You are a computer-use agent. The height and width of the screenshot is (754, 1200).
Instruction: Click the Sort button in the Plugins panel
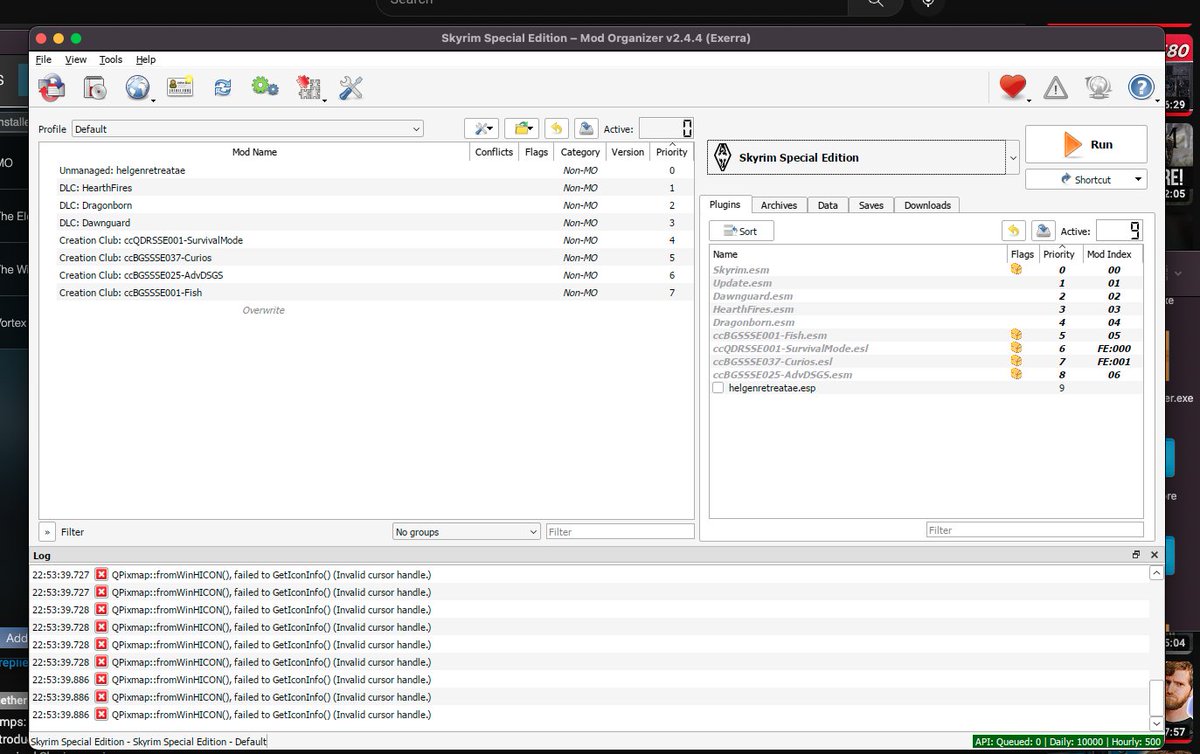coord(740,230)
